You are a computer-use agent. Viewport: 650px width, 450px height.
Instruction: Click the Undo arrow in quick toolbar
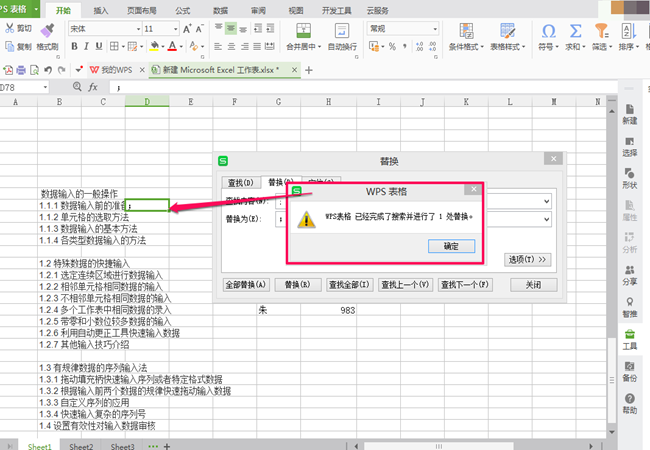point(48,70)
